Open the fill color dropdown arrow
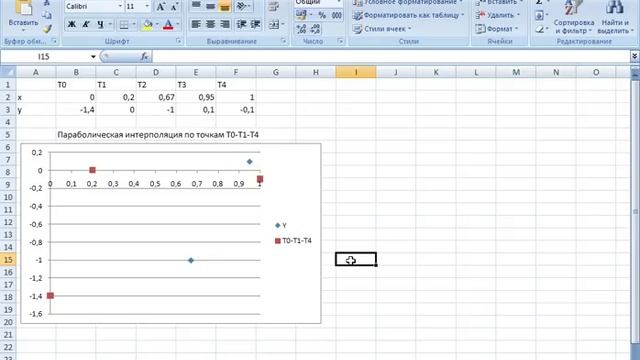The height and width of the screenshot is (360, 640). click(157, 25)
